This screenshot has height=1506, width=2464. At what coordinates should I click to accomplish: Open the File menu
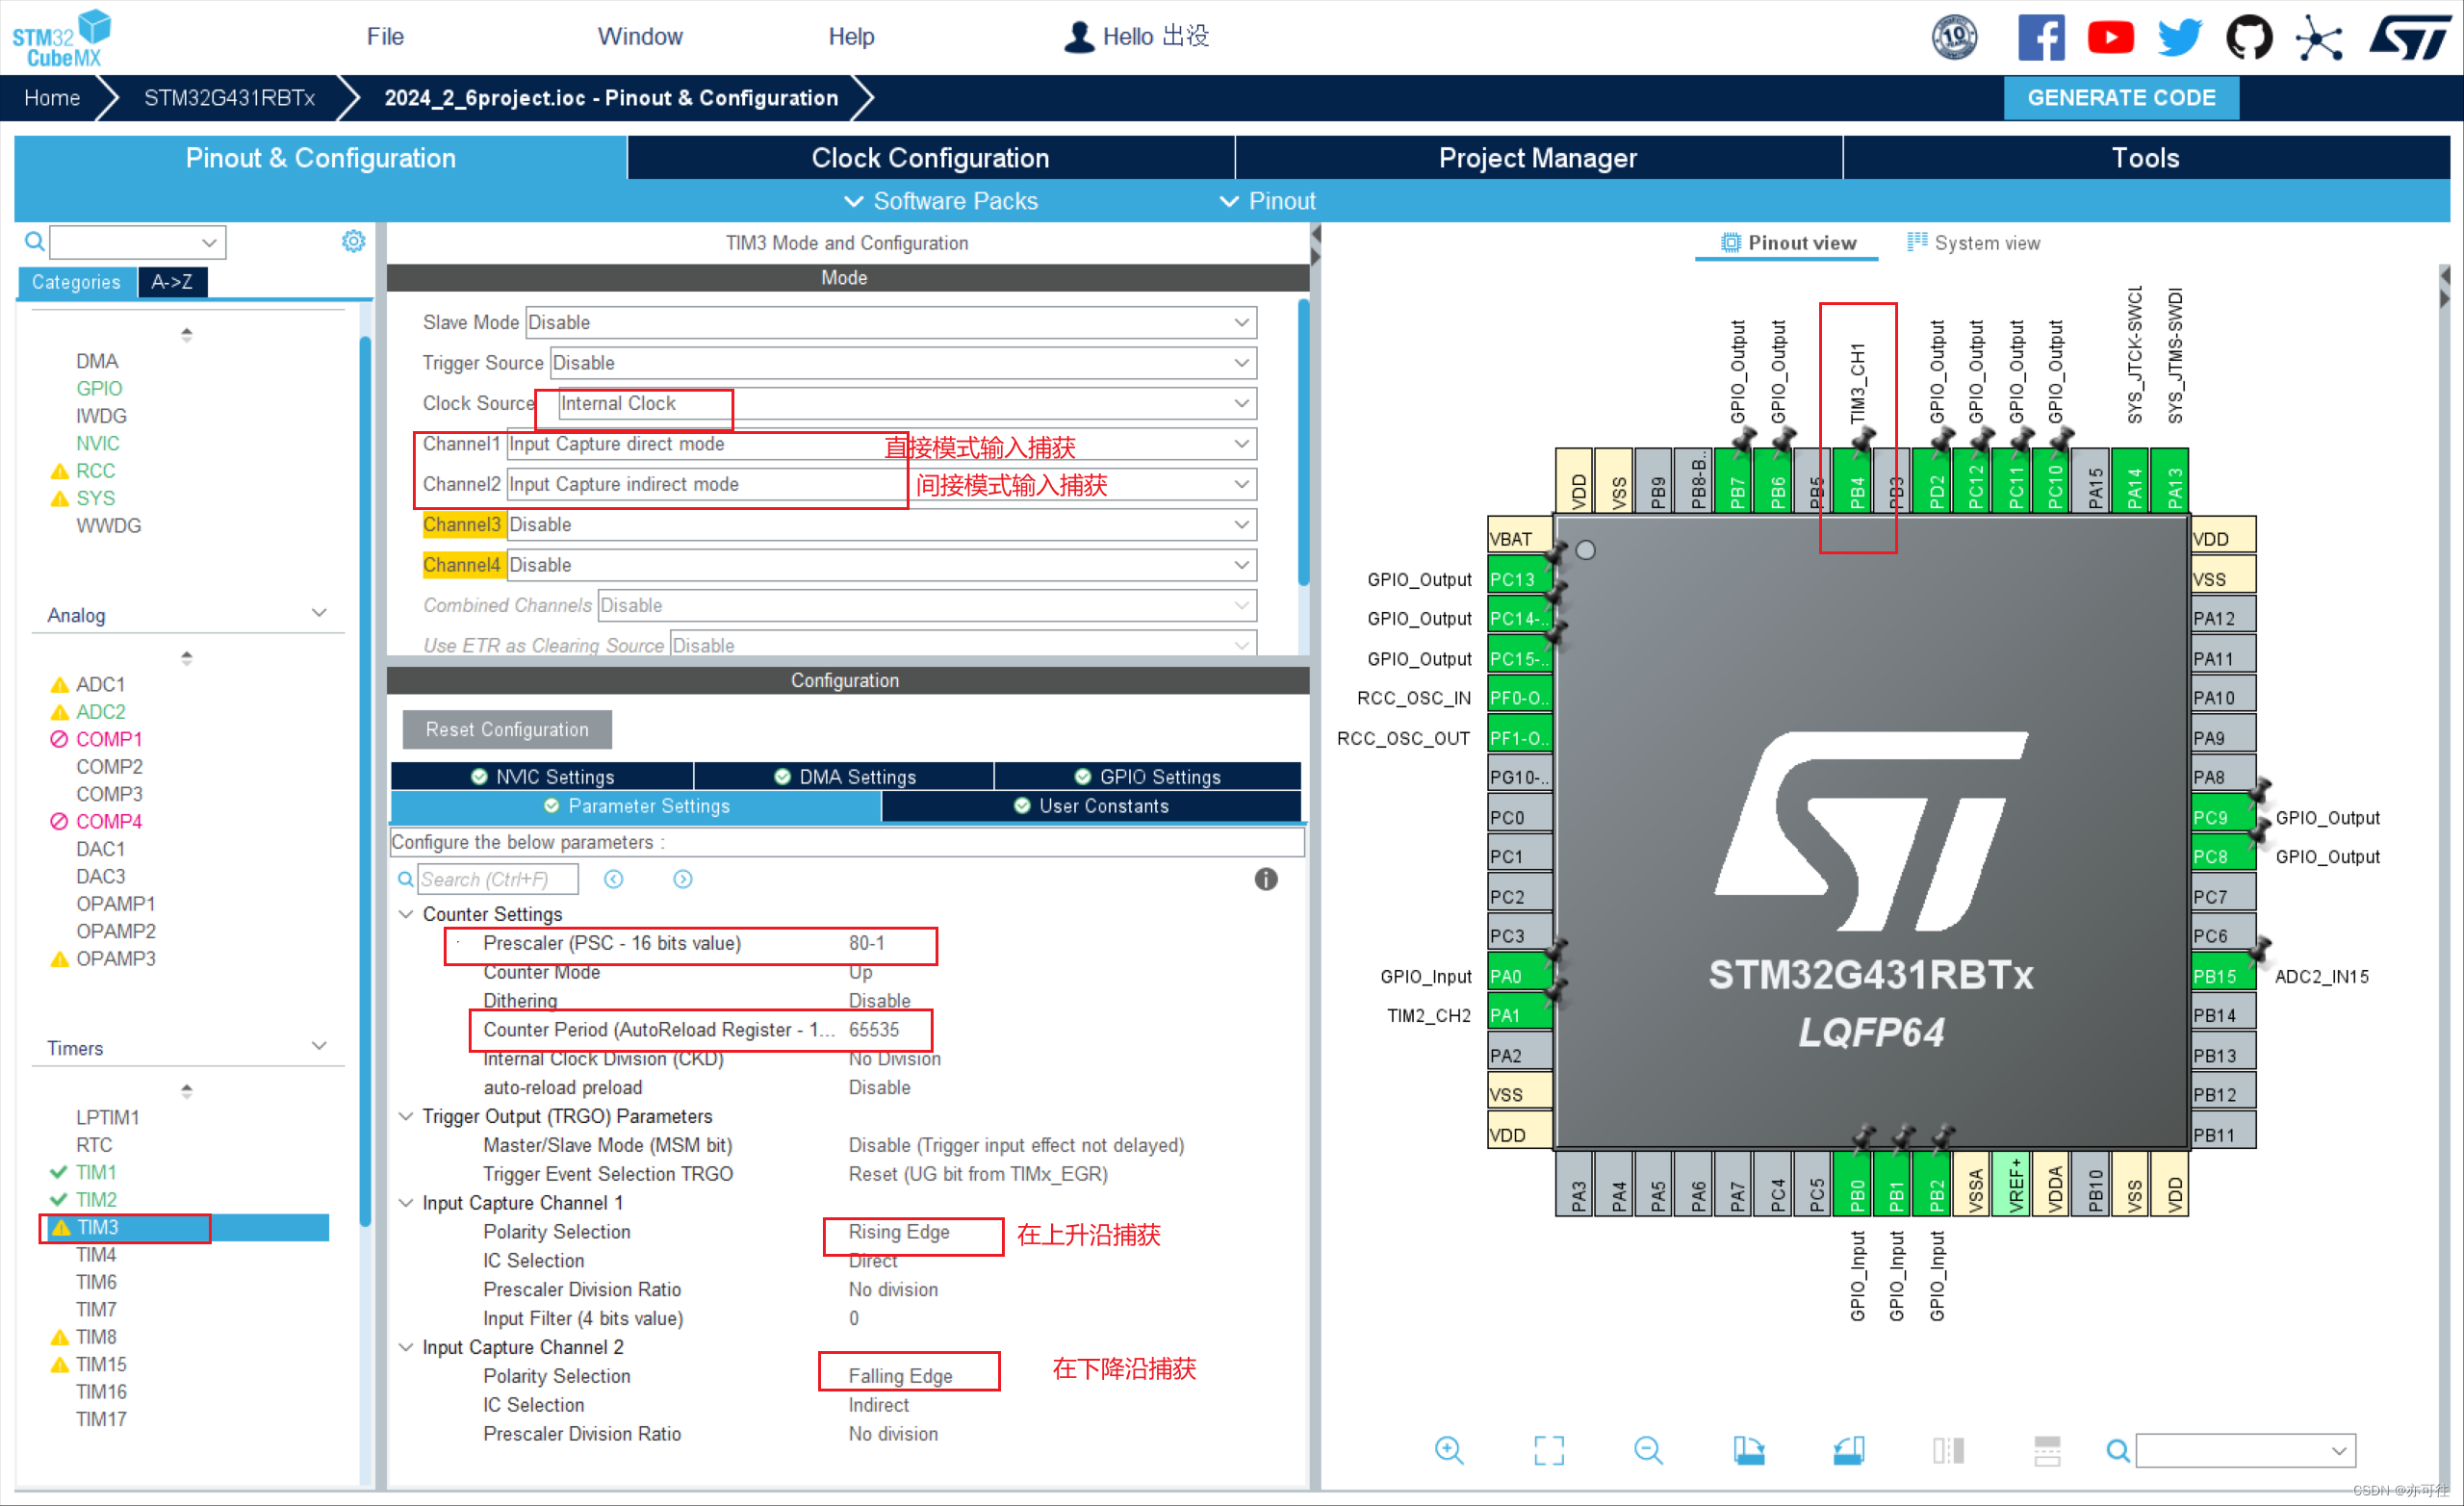click(385, 37)
